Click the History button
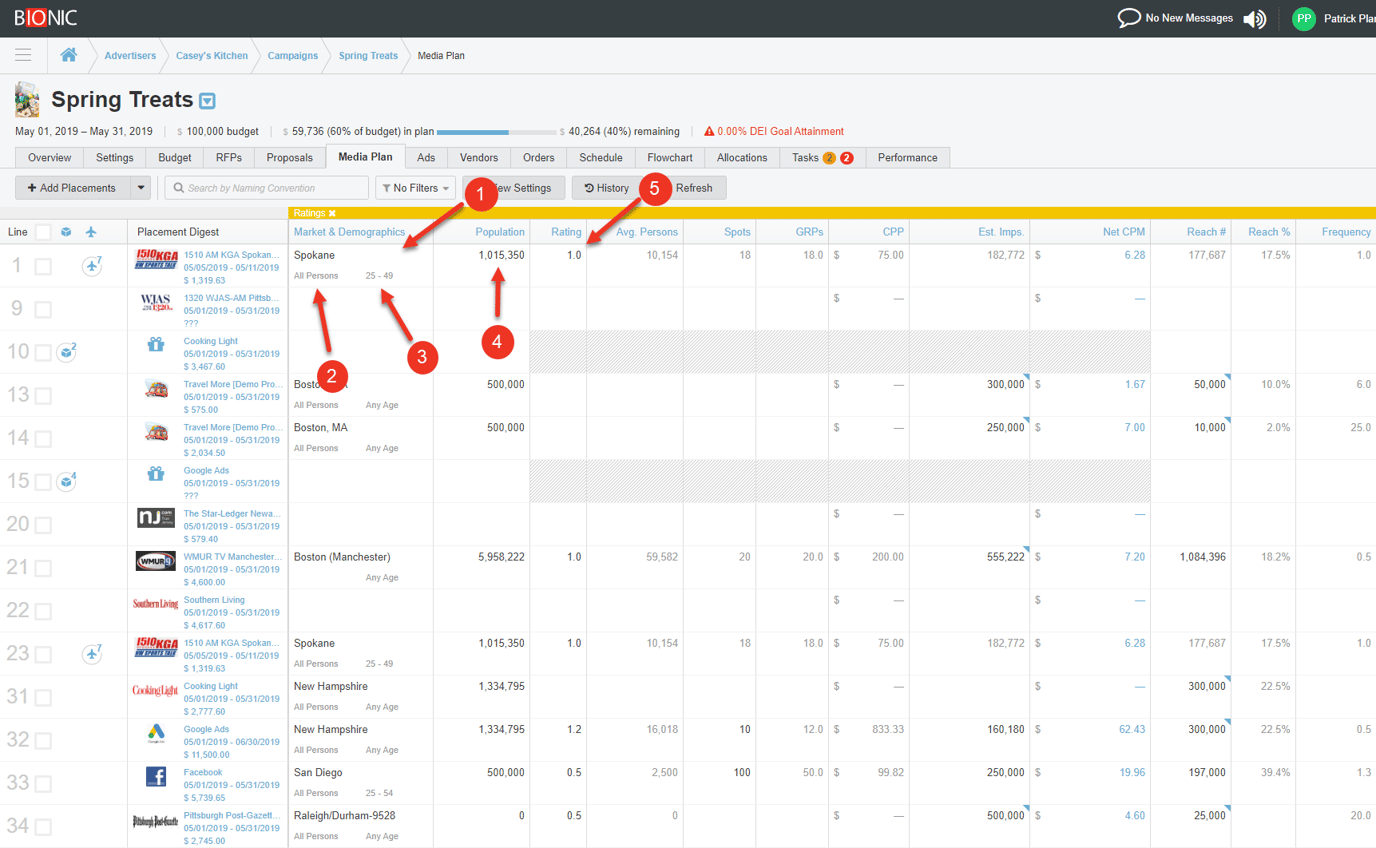This screenshot has height=848, width=1376. click(607, 188)
